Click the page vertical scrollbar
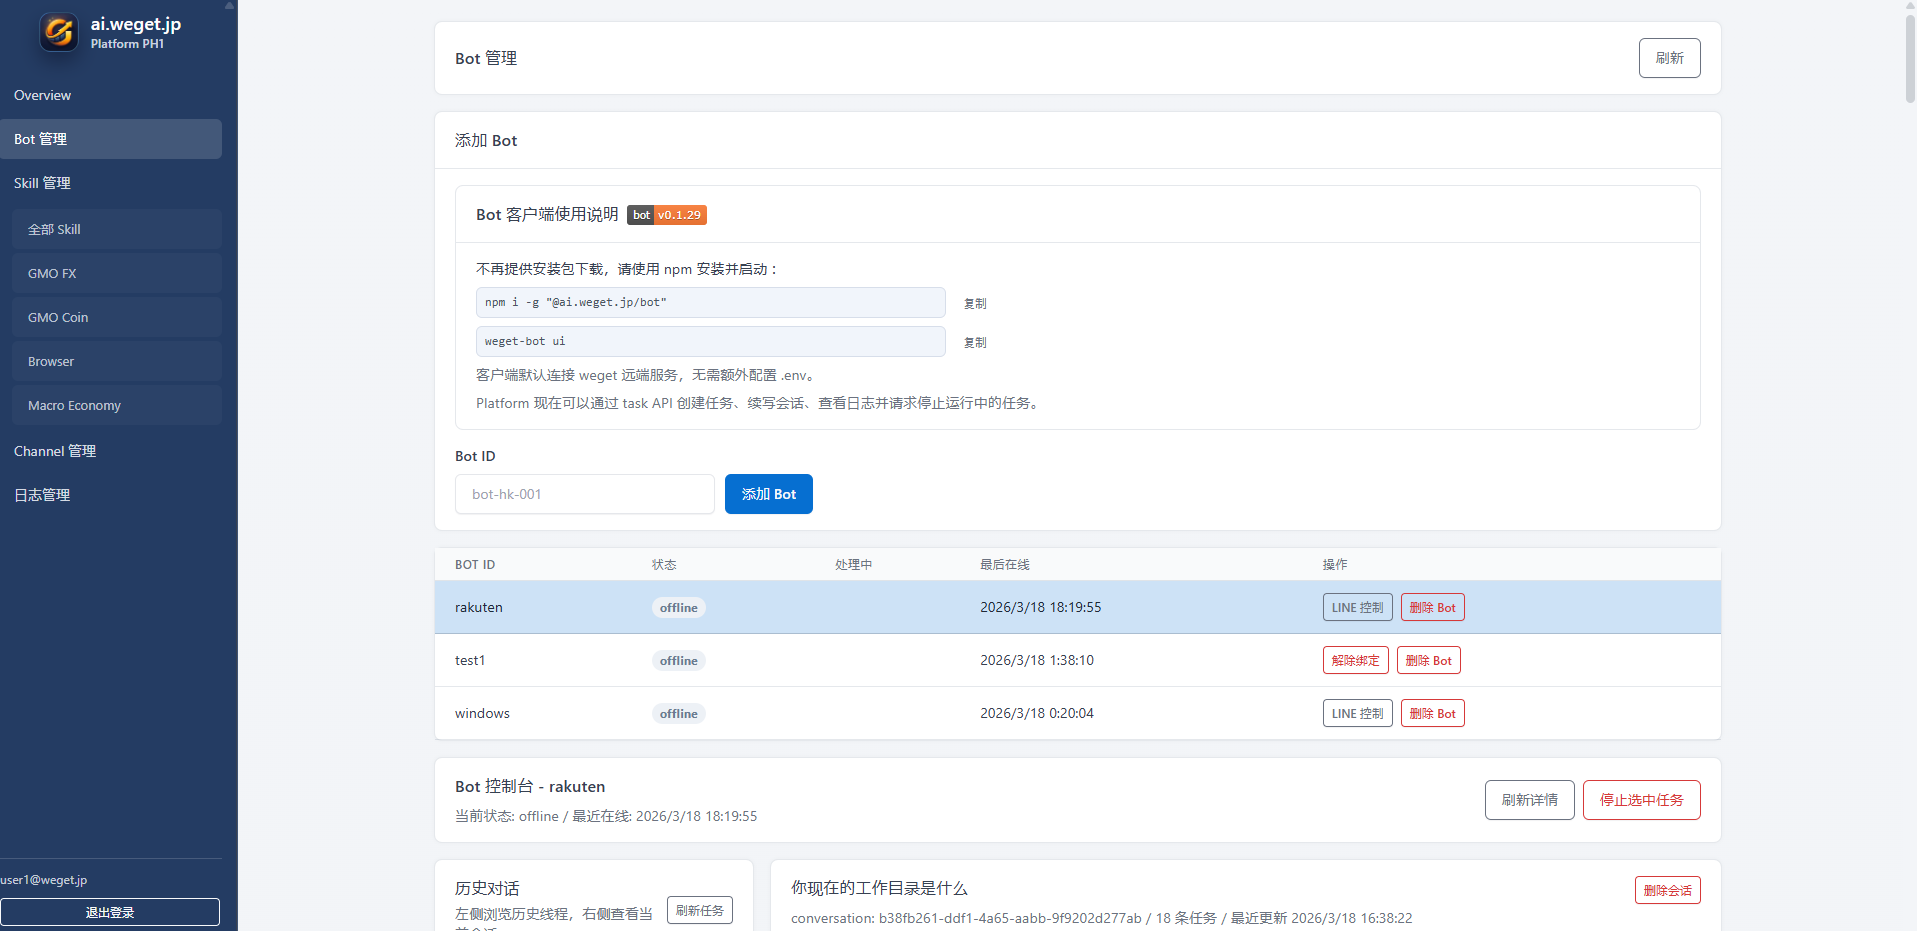The image size is (1917, 931). [1910, 60]
